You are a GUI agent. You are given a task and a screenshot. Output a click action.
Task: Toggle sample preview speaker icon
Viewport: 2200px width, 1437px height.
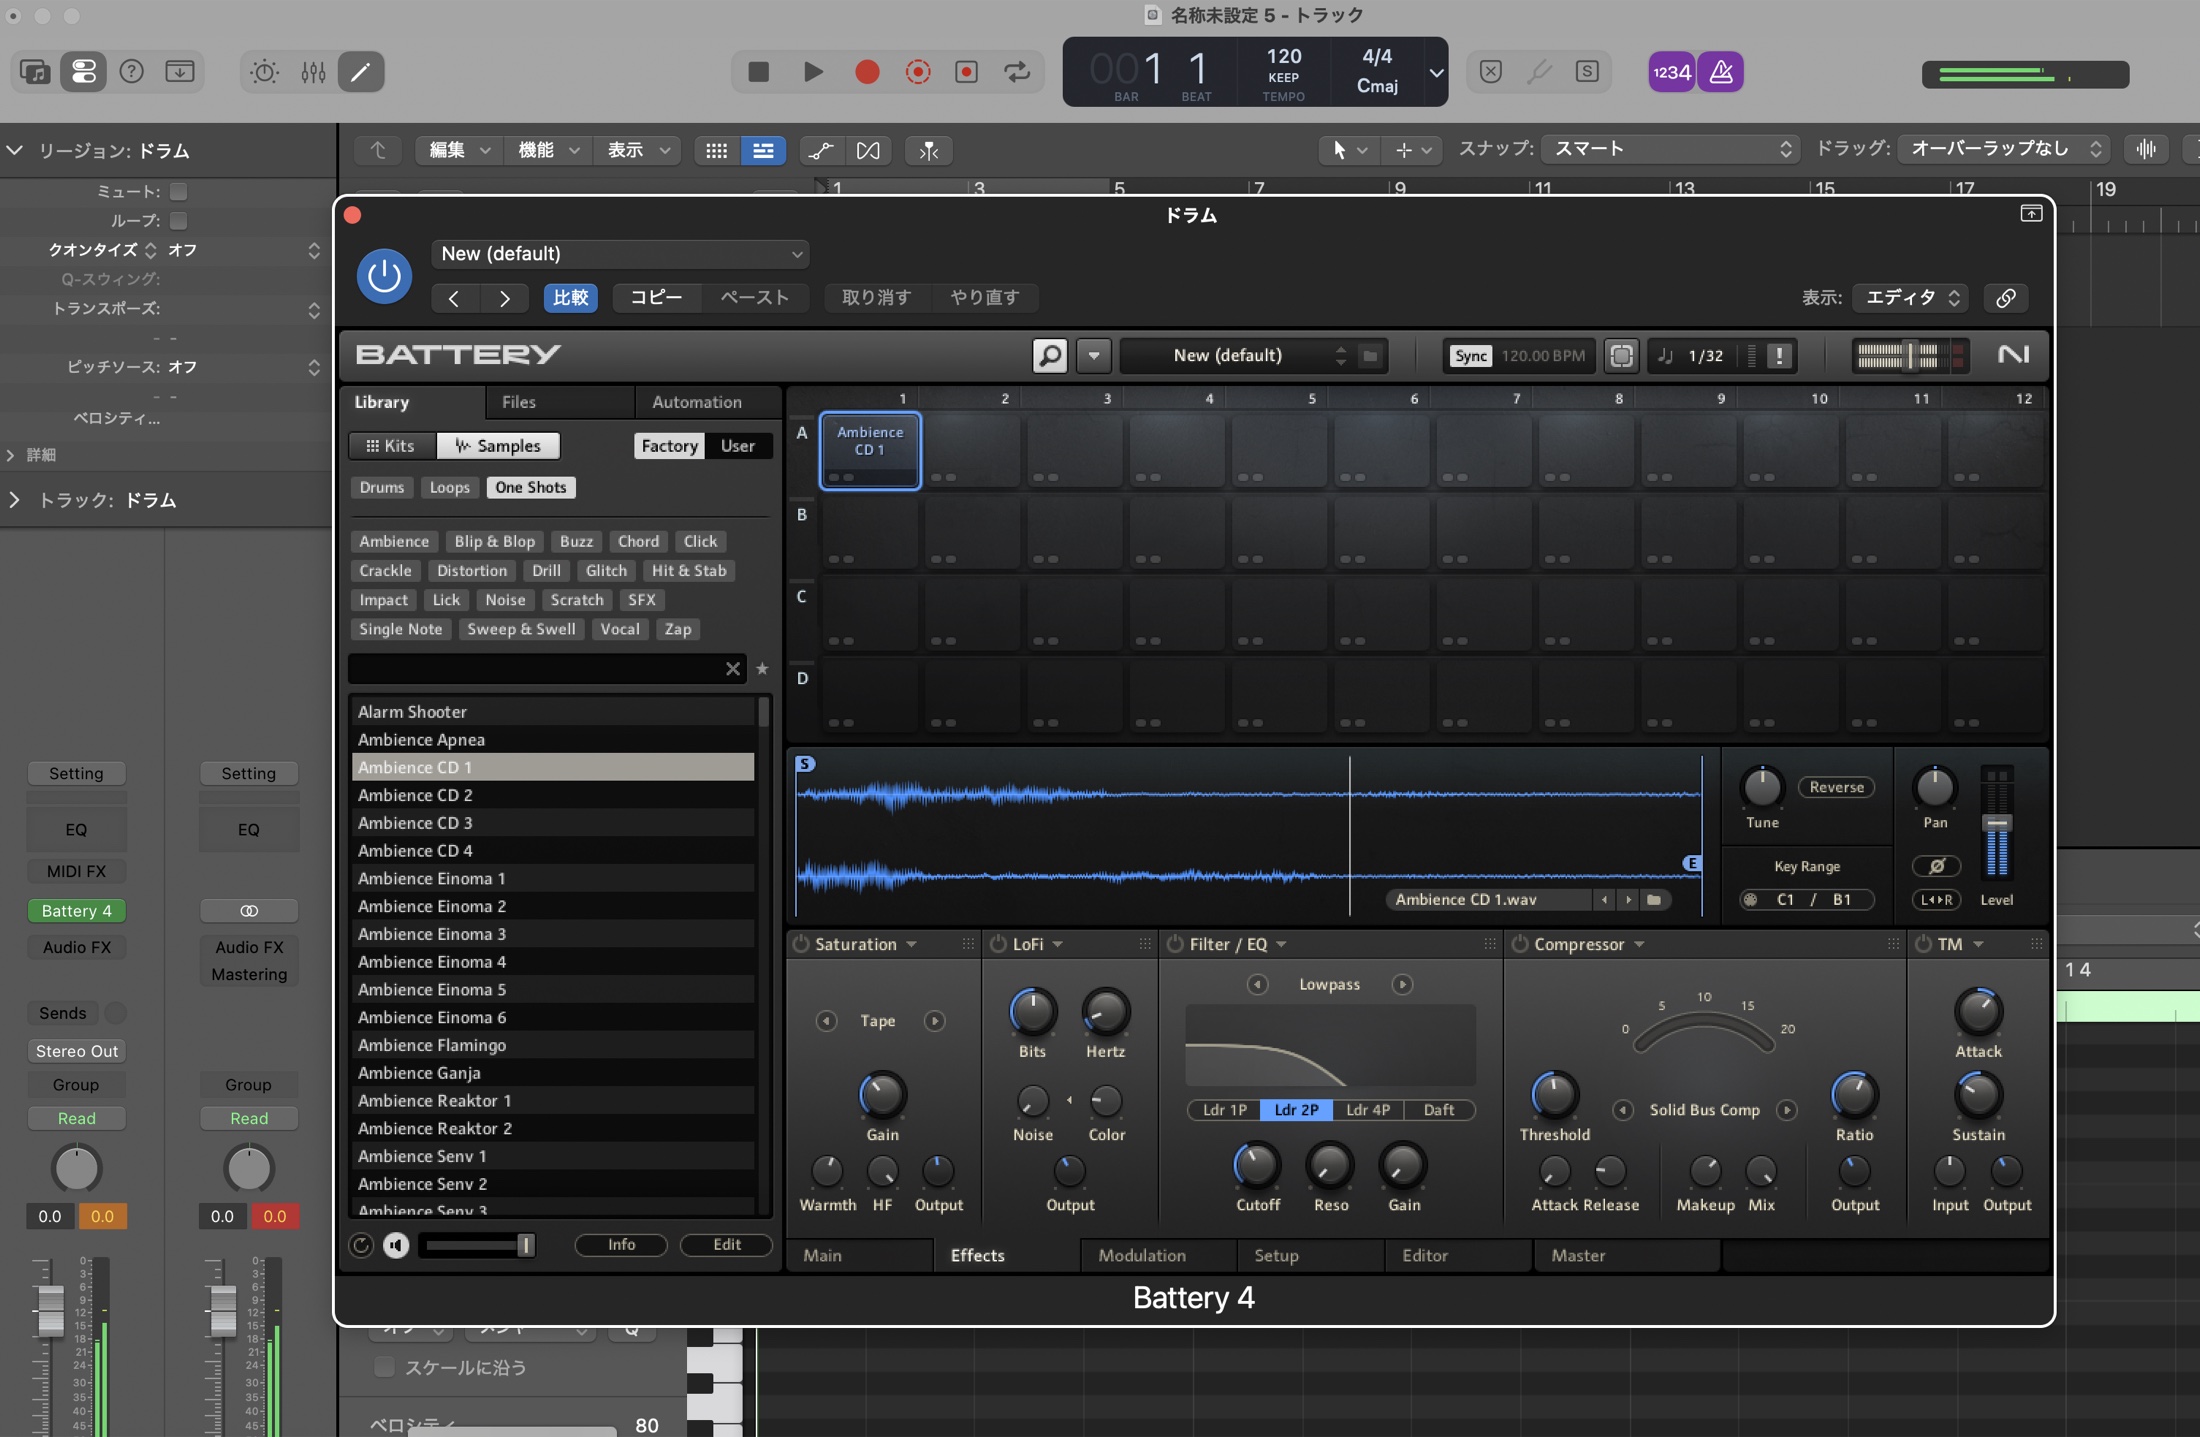point(396,1244)
